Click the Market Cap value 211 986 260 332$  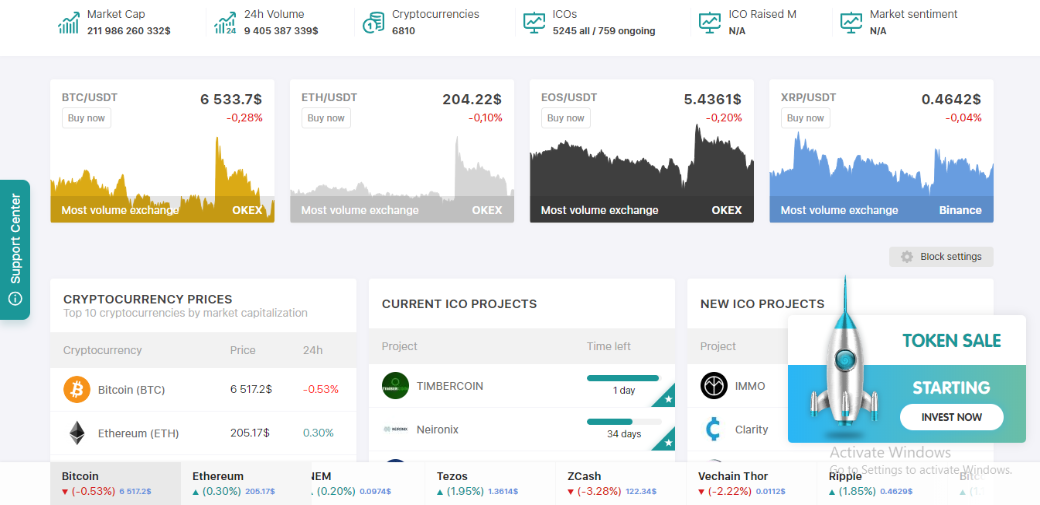pos(129,31)
